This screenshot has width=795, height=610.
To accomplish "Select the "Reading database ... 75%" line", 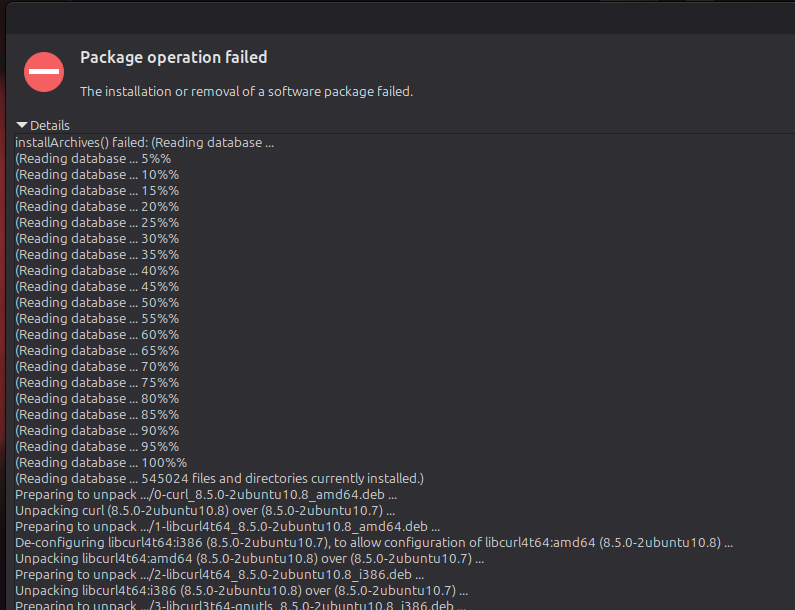I will pyautogui.click(x=97, y=382).
